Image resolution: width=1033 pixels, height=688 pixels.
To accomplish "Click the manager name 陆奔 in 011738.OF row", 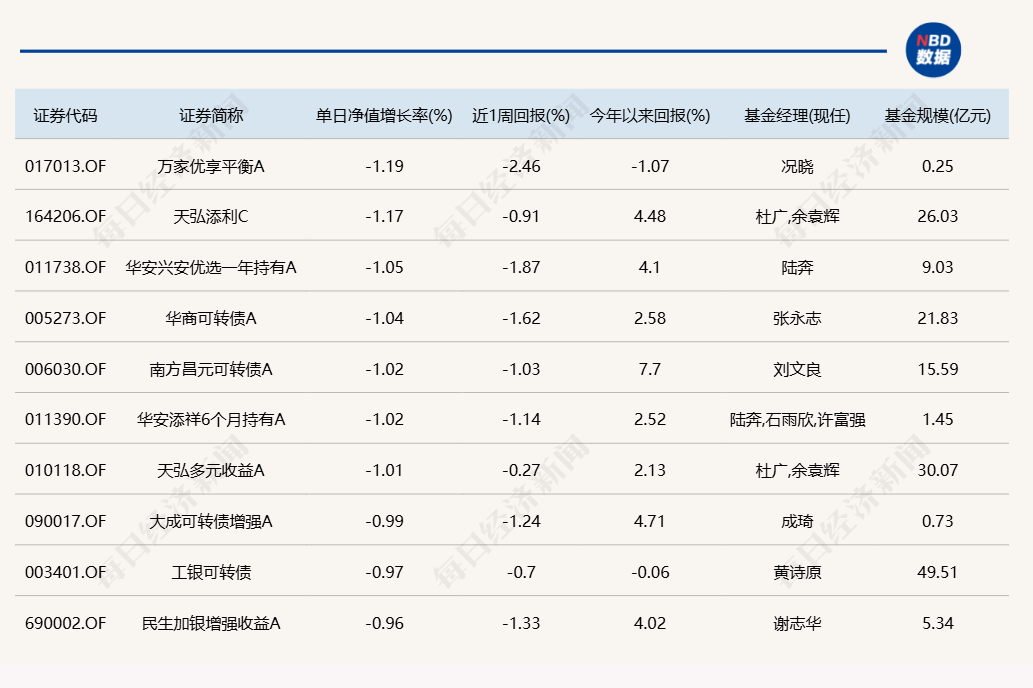I will 797,267.
